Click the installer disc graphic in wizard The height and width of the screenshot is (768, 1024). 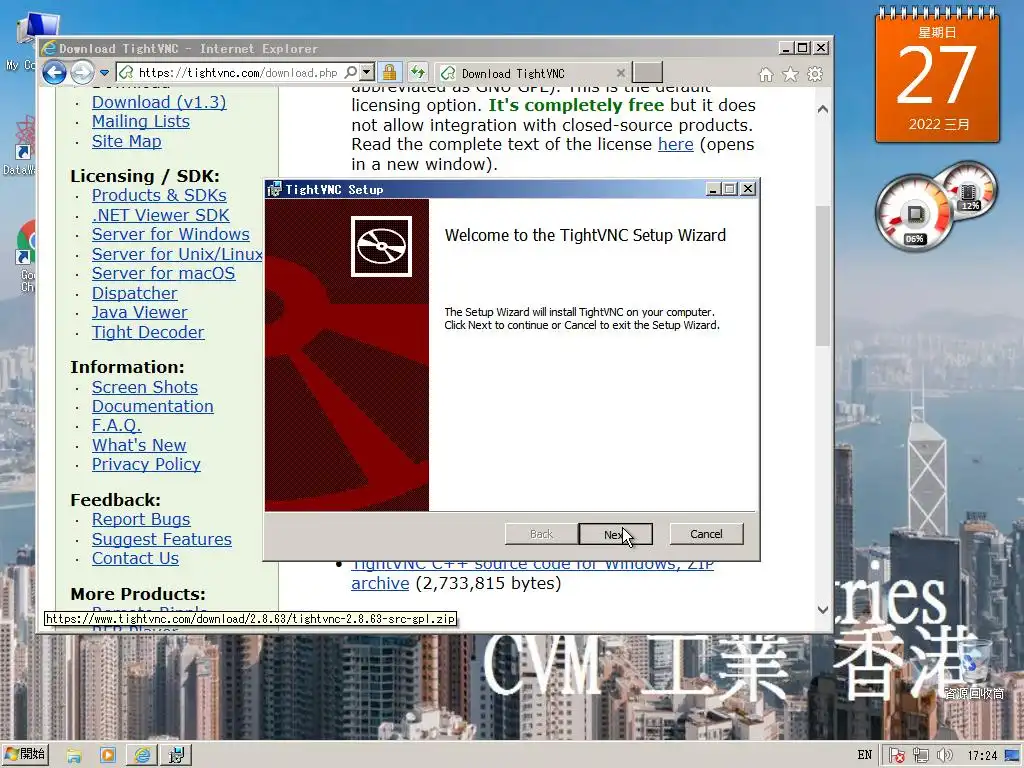[x=381, y=246]
